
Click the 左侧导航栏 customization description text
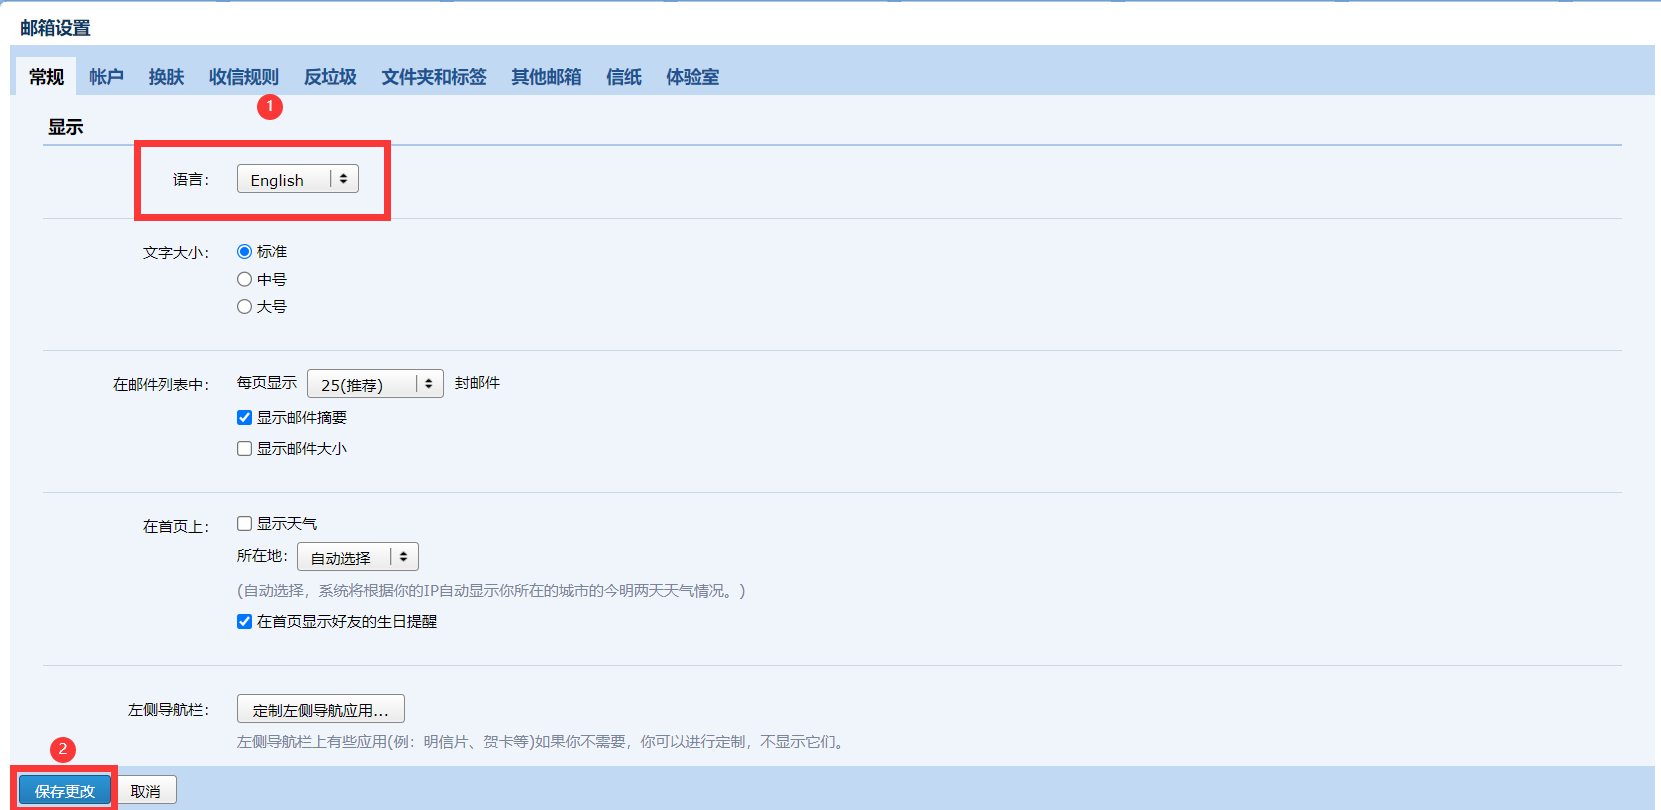click(543, 742)
